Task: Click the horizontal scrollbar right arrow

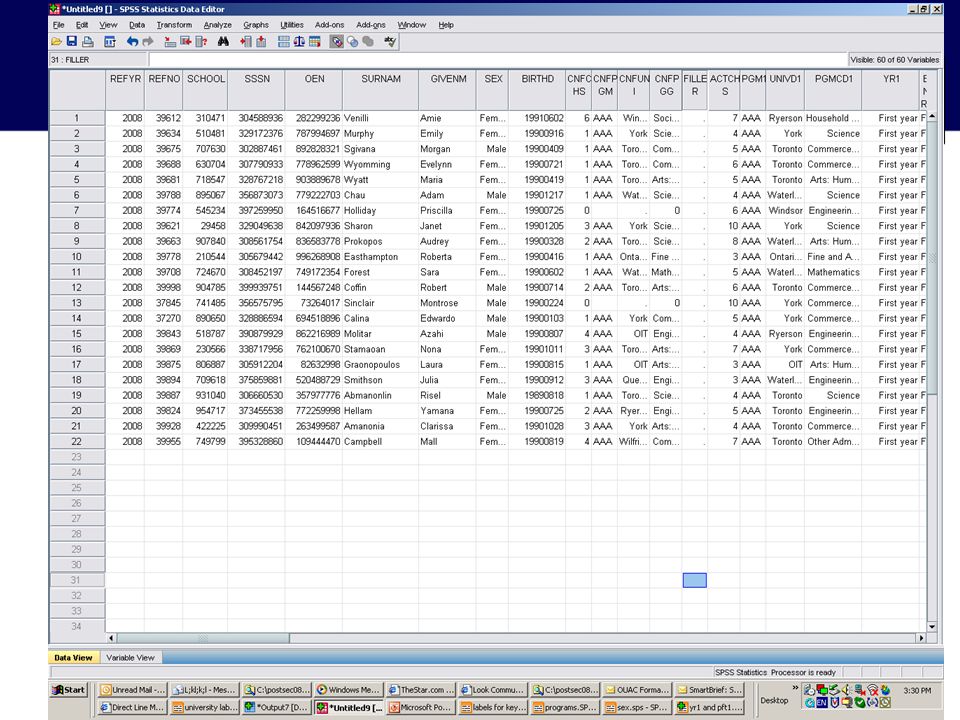Action: point(921,638)
